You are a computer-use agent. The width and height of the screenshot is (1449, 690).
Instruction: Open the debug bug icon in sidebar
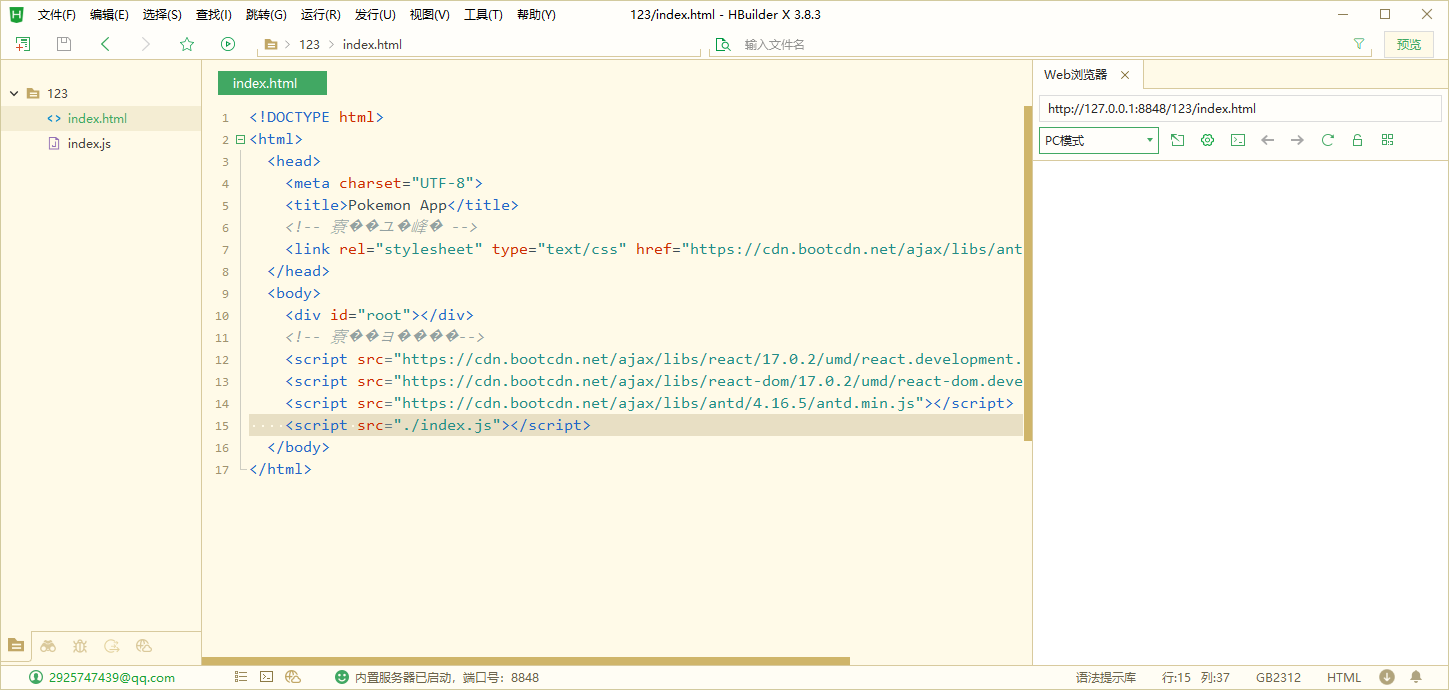80,646
